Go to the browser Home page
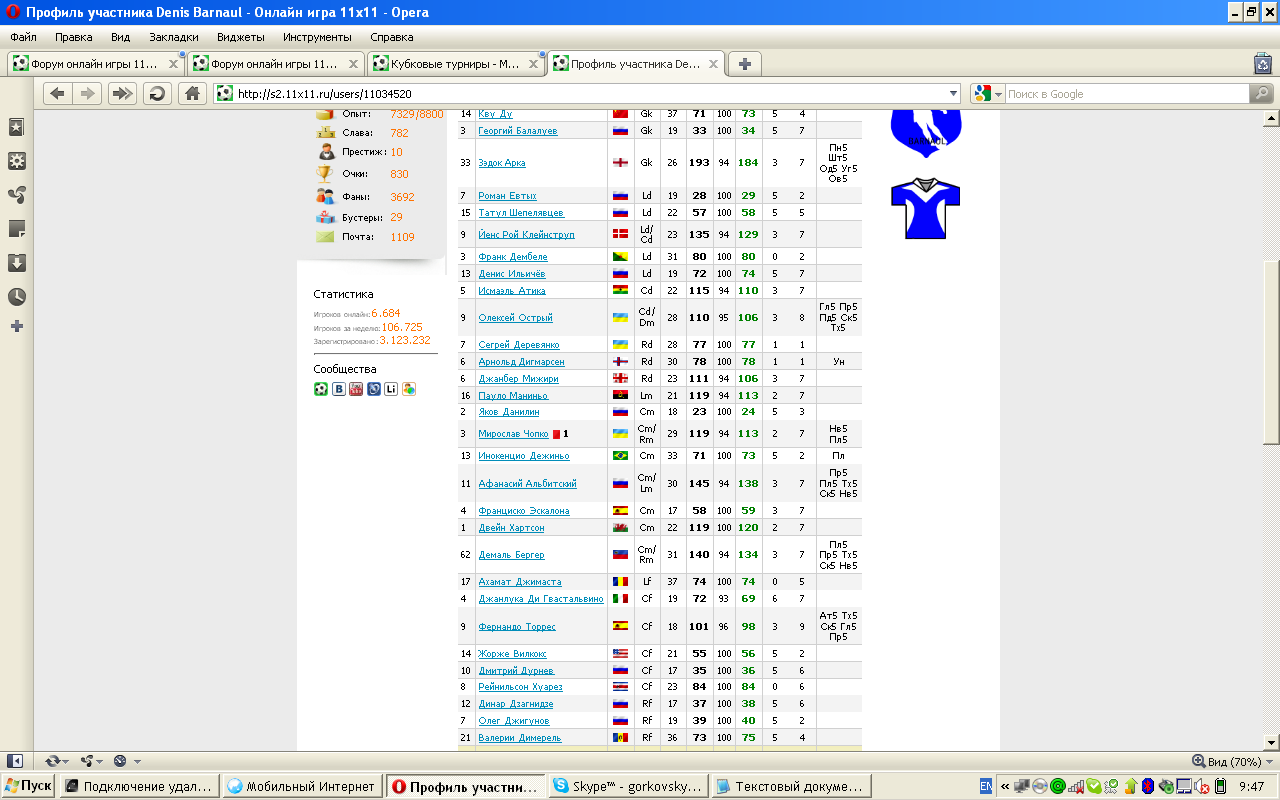The width and height of the screenshot is (1280, 800). click(x=193, y=93)
